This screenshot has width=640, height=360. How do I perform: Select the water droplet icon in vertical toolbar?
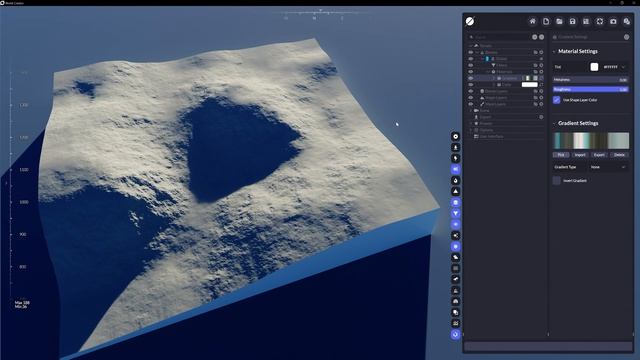456,180
